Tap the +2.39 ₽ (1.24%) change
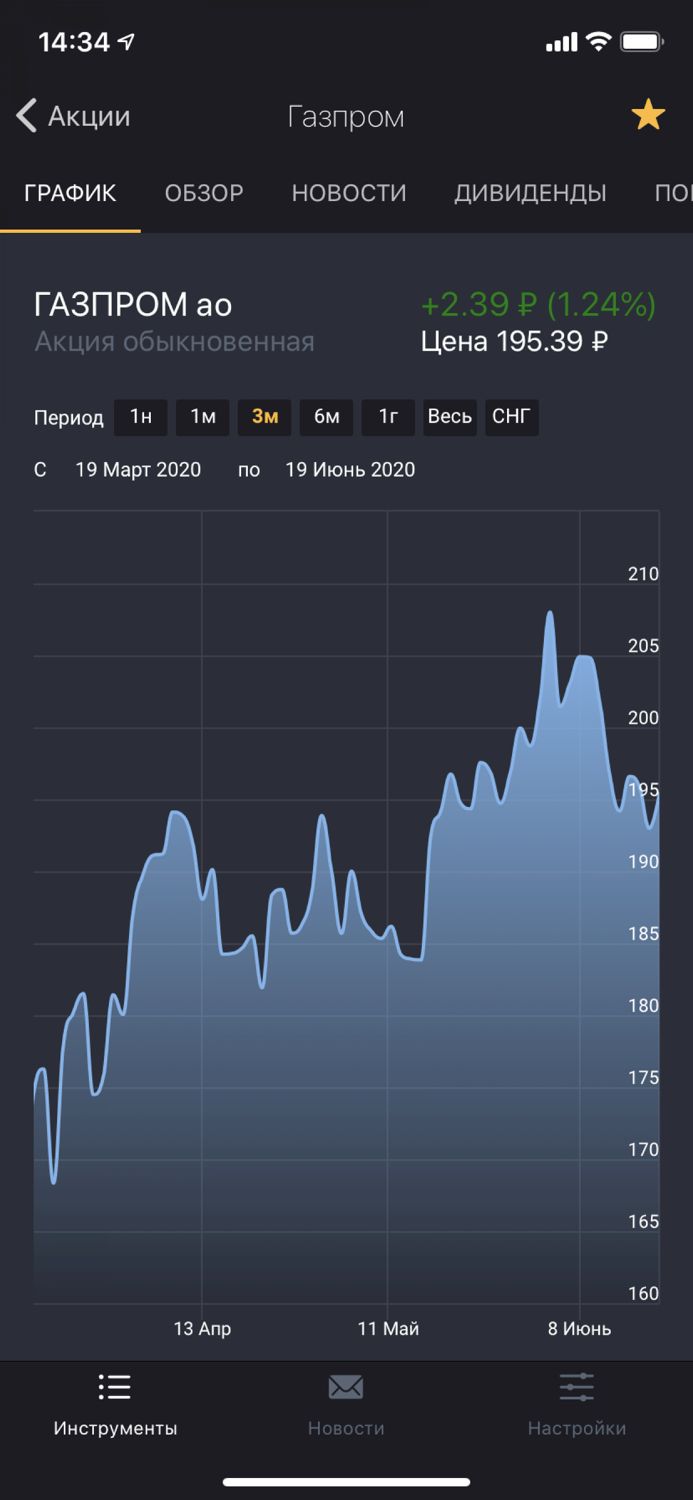This screenshot has width=693, height=1500. point(538,304)
